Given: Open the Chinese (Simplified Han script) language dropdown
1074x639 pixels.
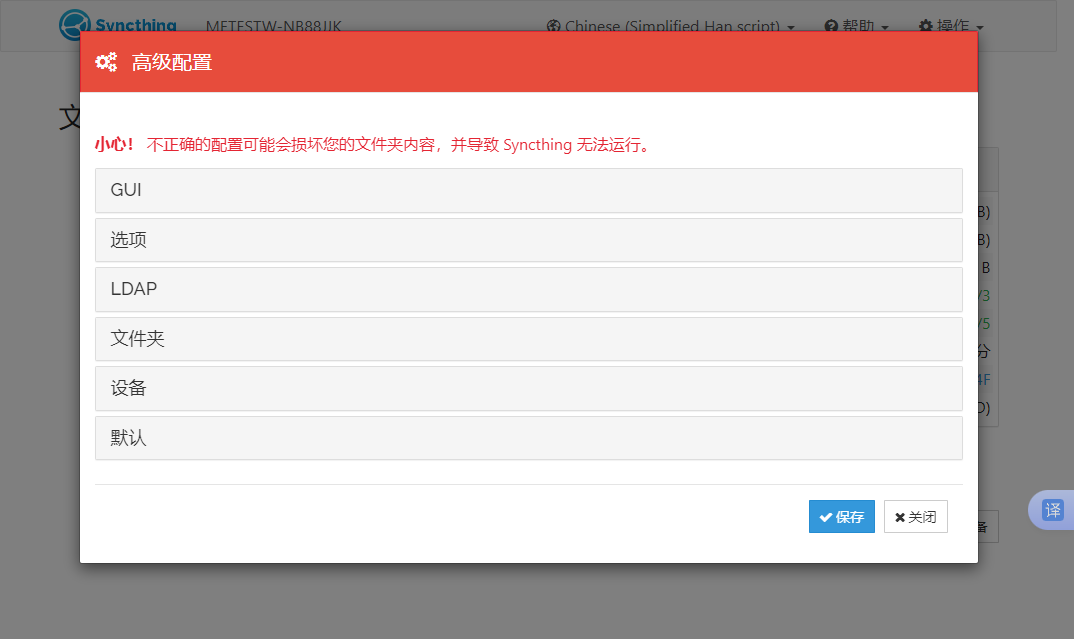Looking at the screenshot, I should coord(670,26).
